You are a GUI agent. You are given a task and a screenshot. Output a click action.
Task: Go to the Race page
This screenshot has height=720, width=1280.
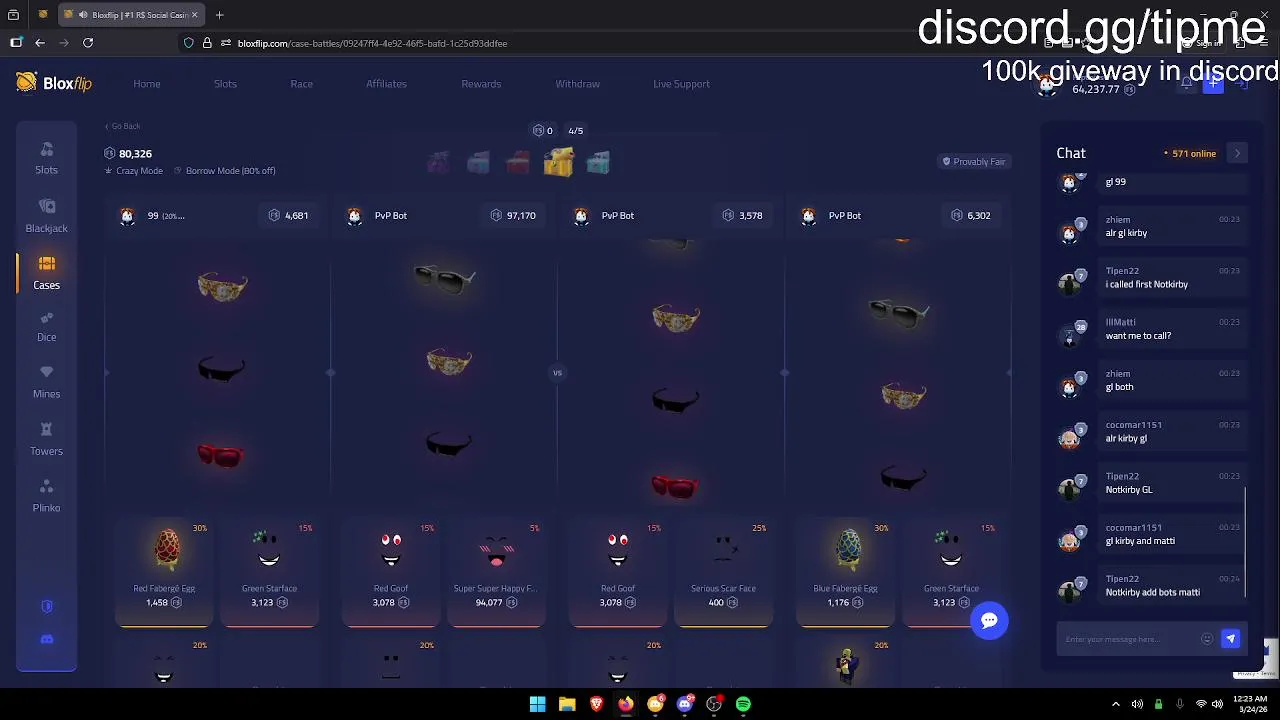pyautogui.click(x=302, y=84)
